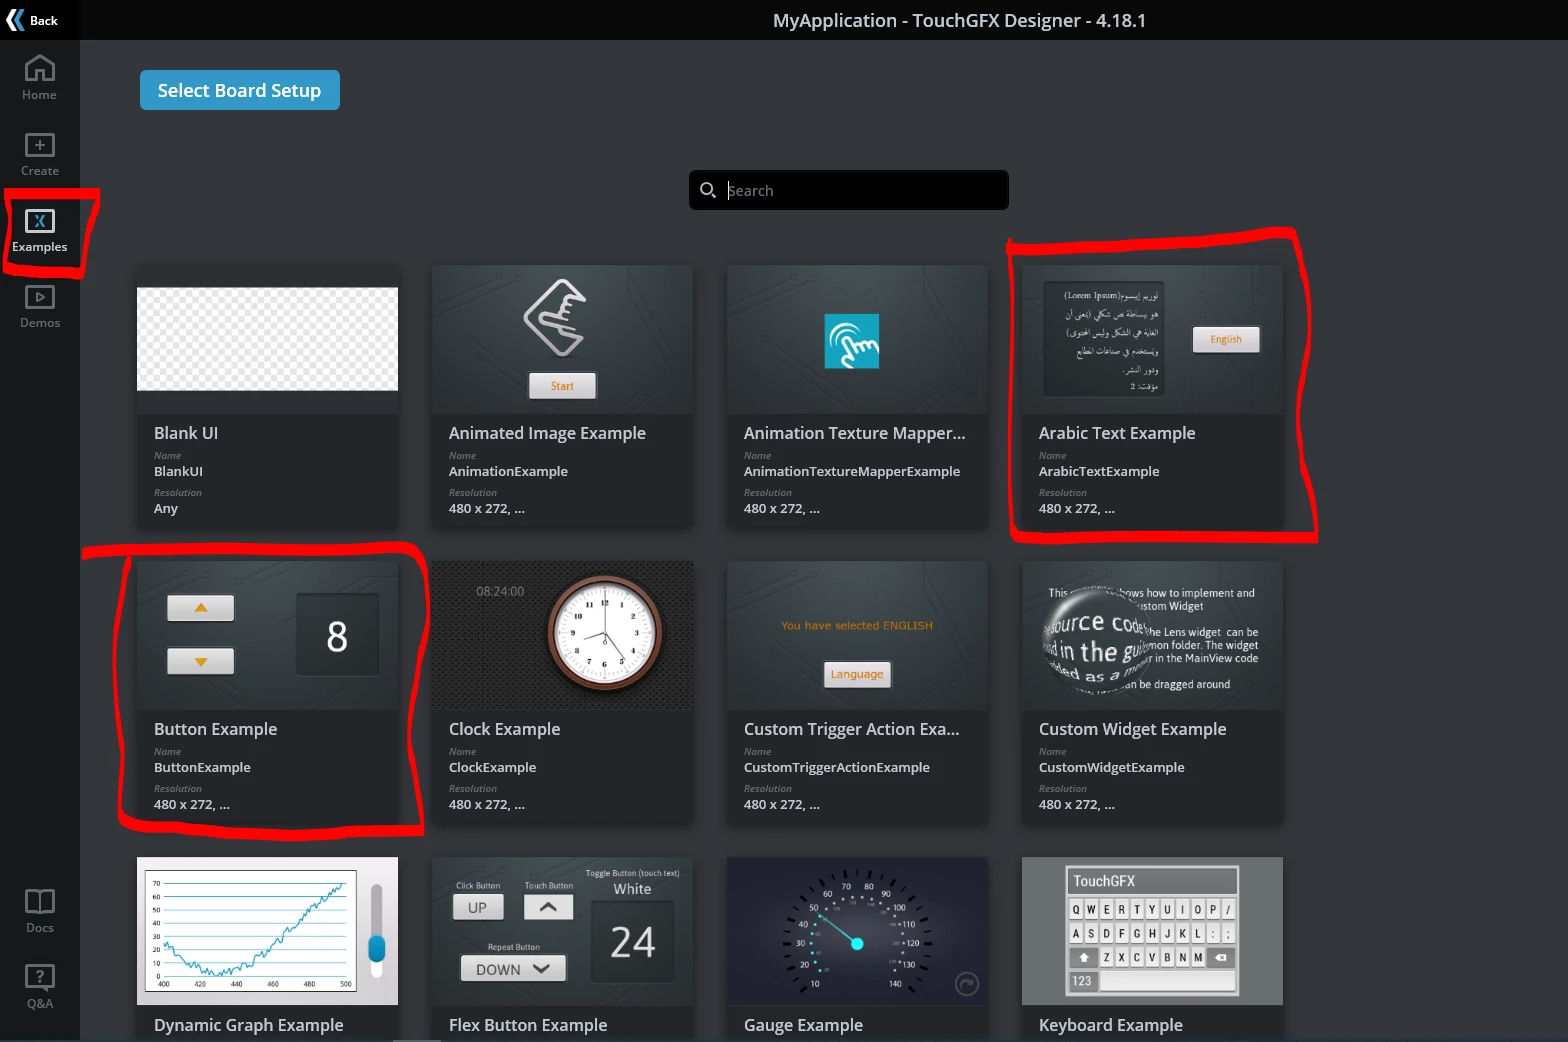Click the name ButtonExample
This screenshot has width=1568, height=1042.
203,767
